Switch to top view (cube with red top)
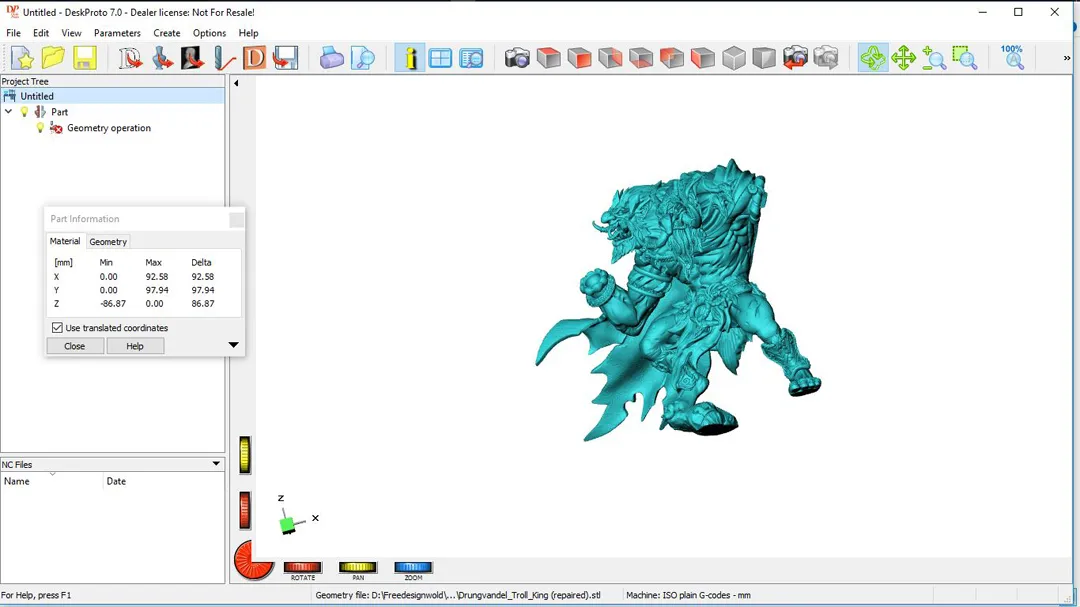1080x607 pixels. click(548, 59)
